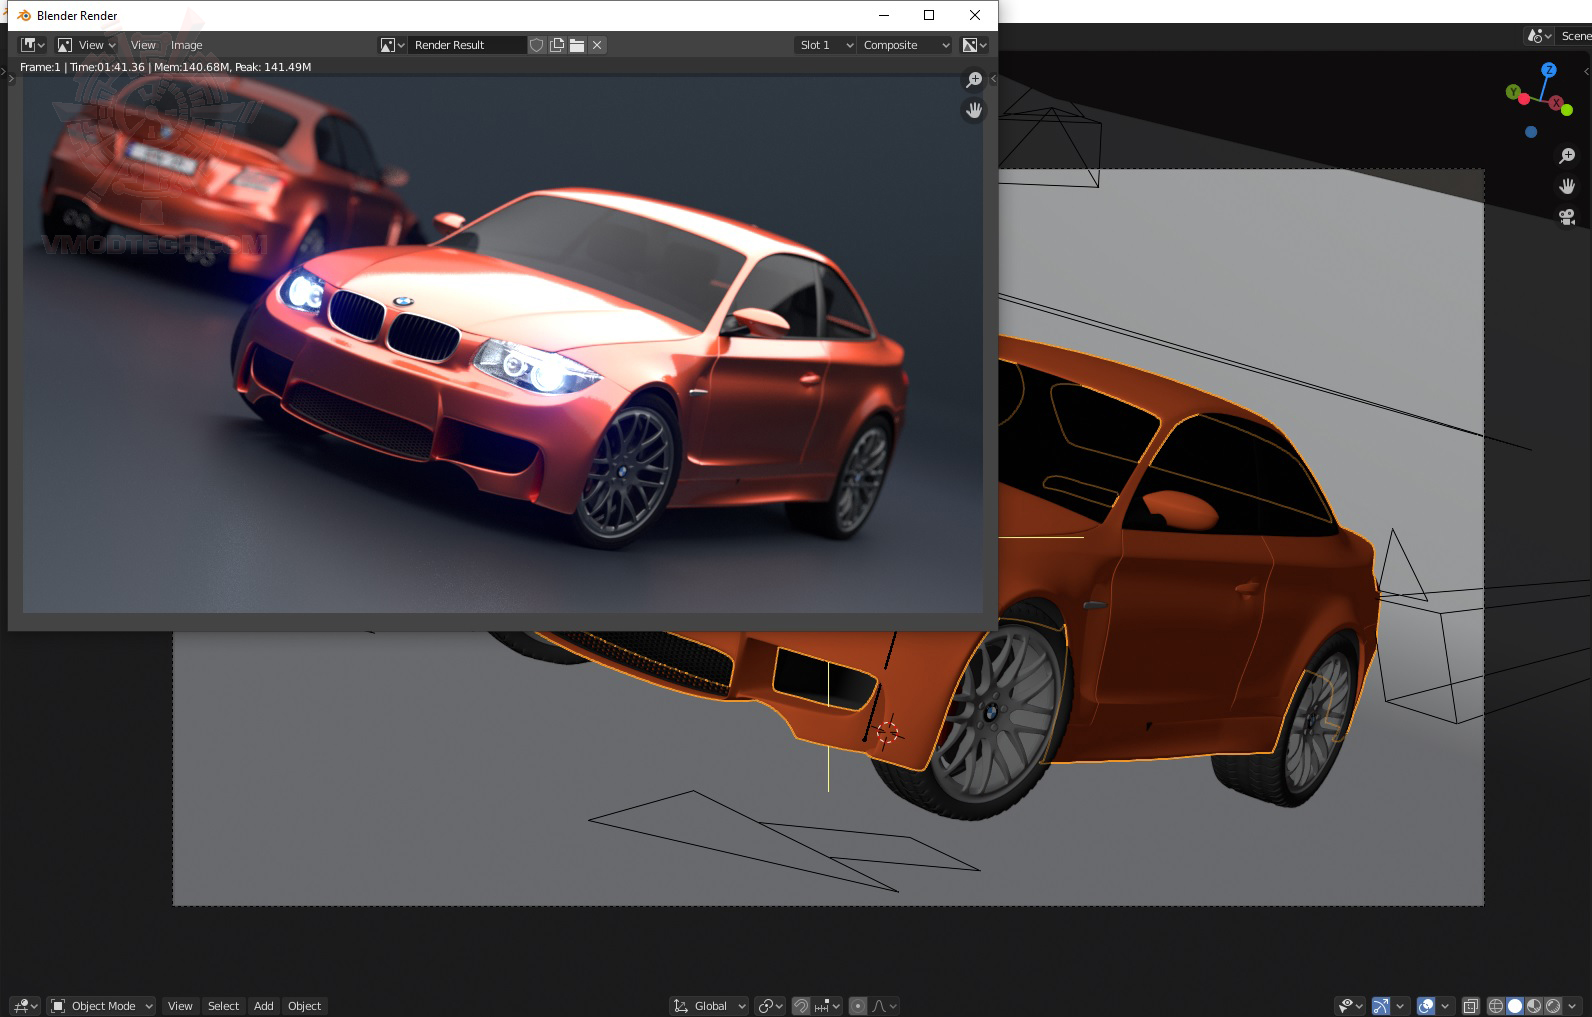This screenshot has height=1017, width=1592.
Task: Click the rendered car image in Blender Render
Action: 503,345
